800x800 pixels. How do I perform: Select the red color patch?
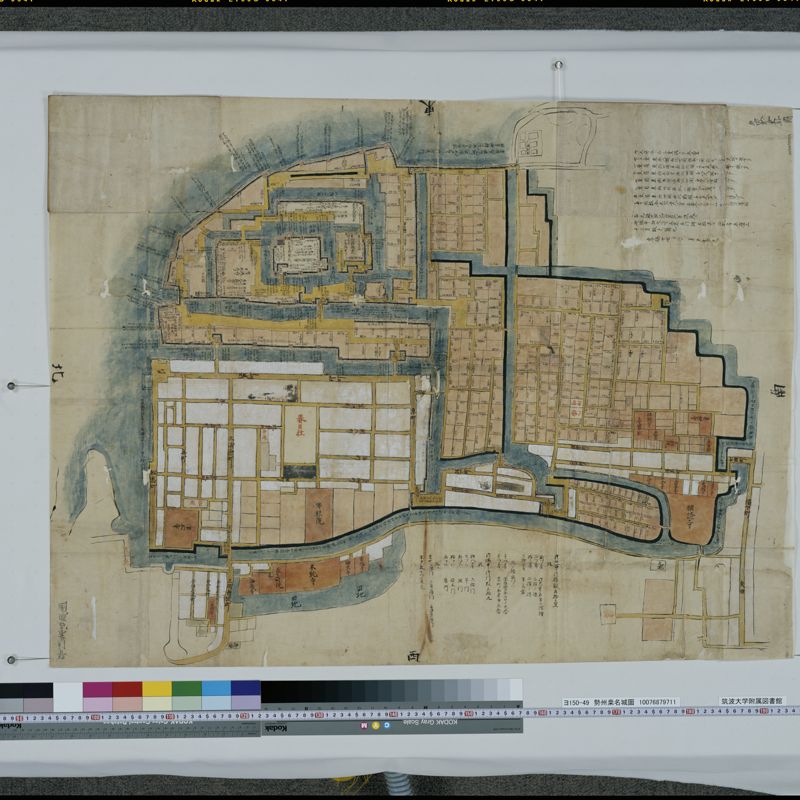click(127, 689)
